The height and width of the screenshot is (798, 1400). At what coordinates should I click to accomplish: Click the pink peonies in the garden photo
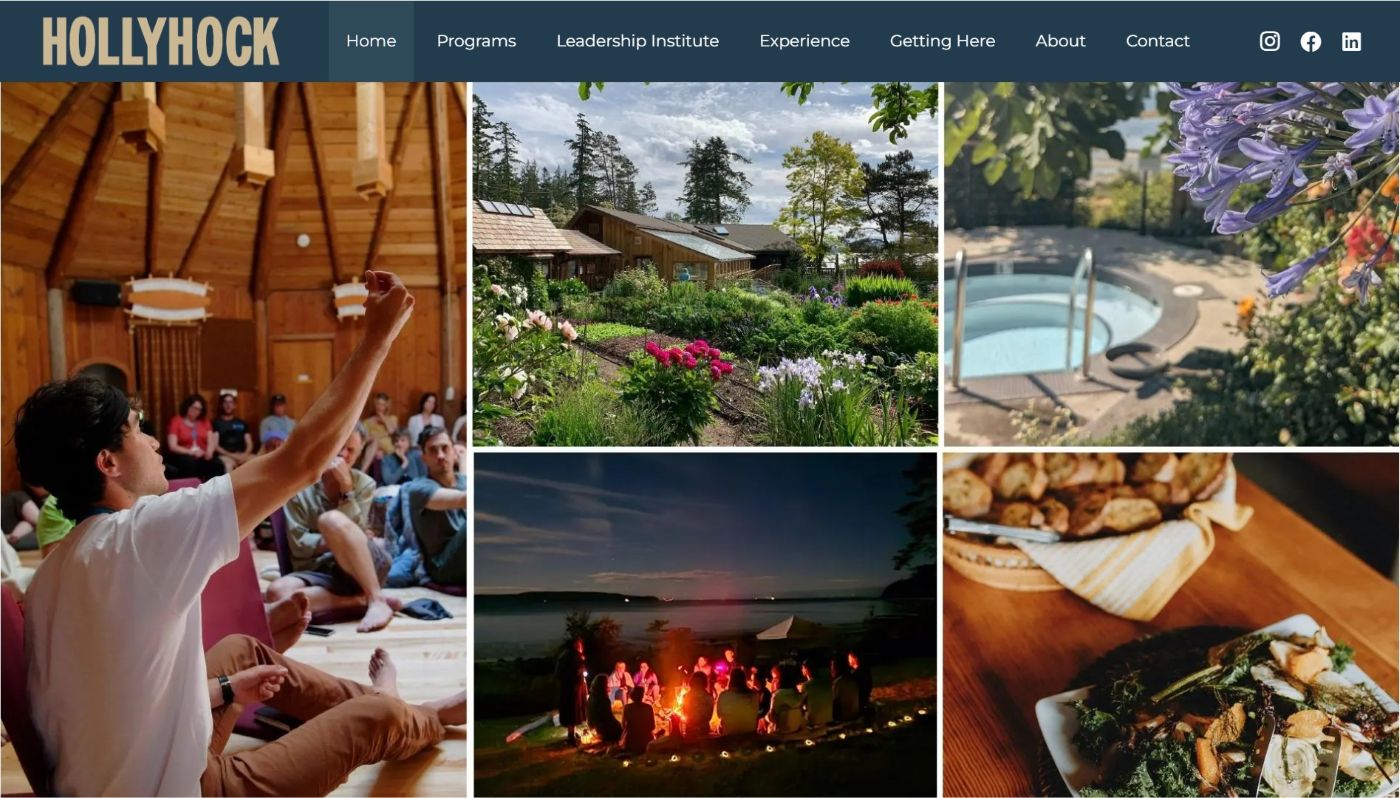click(690, 359)
